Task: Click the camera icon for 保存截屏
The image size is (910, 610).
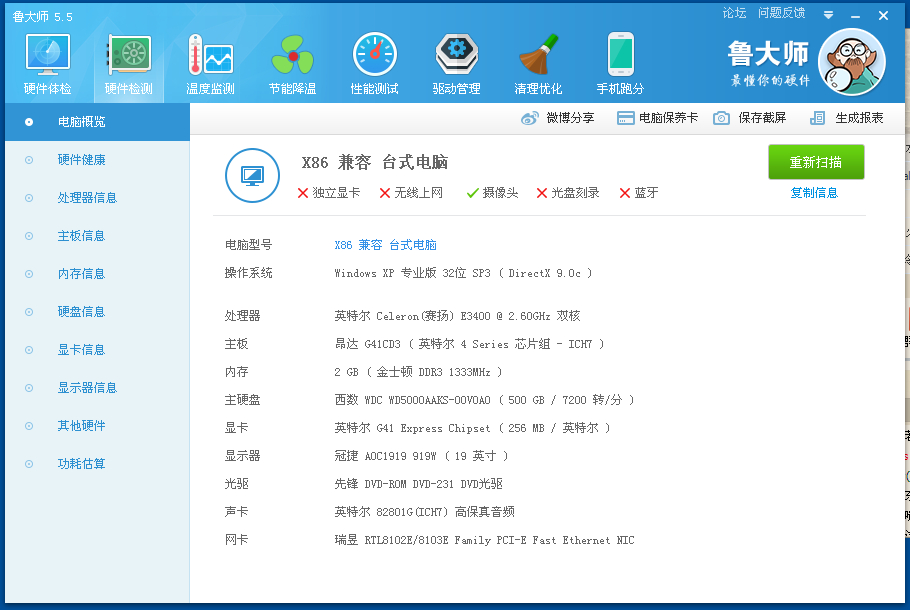Action: coord(721,118)
